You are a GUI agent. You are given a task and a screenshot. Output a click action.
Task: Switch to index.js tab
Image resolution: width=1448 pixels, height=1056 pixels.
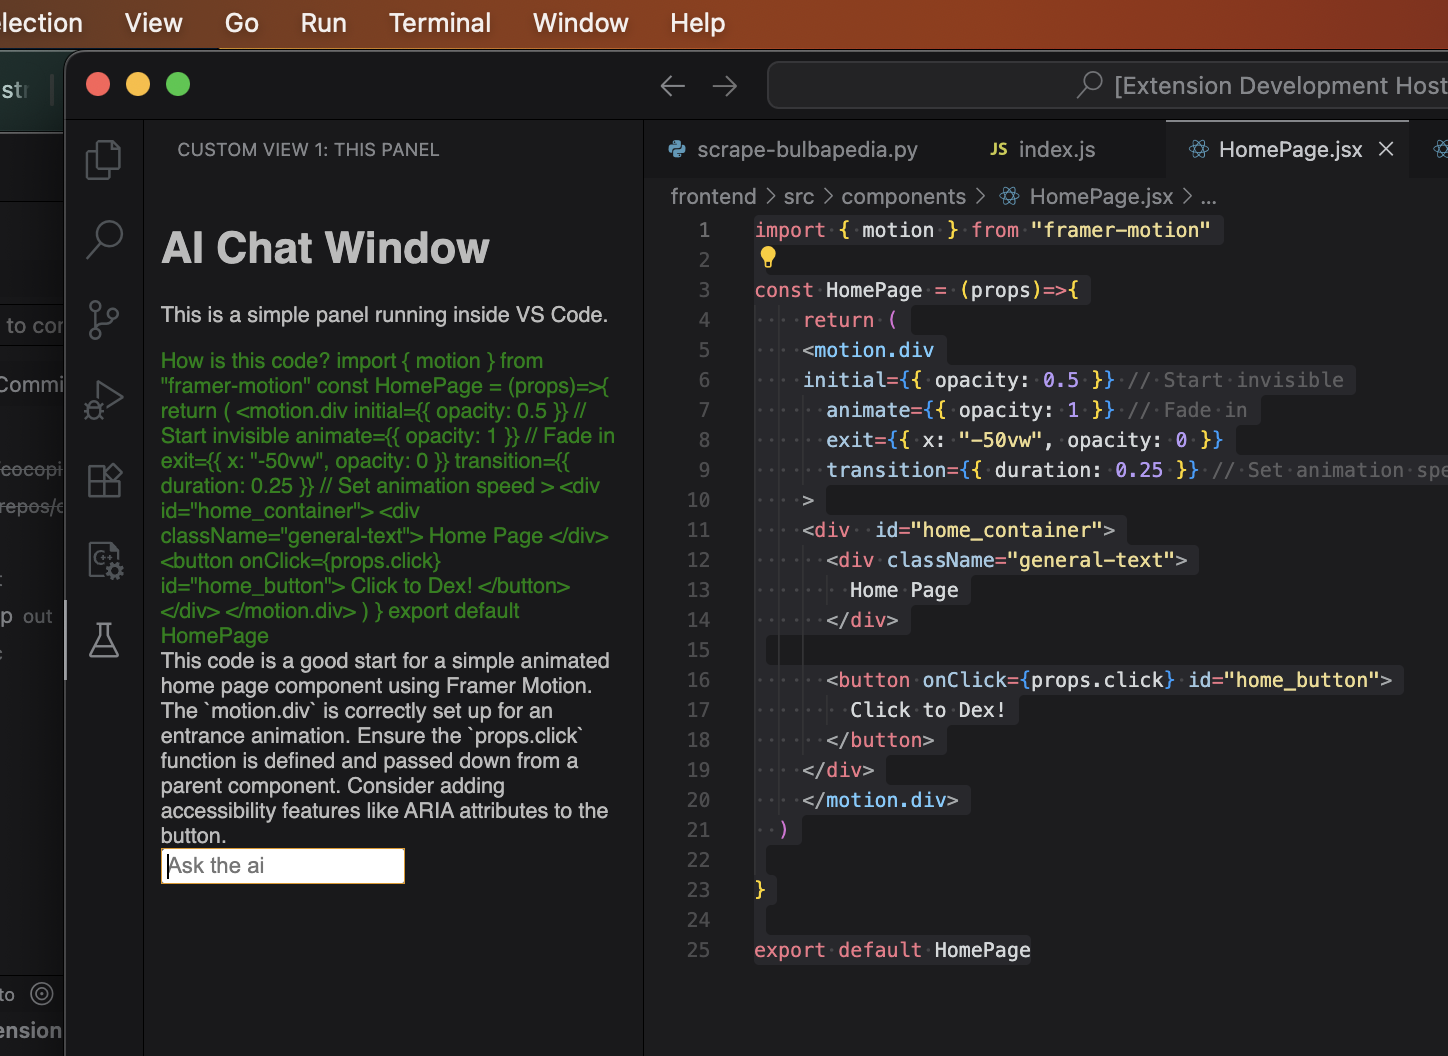[1043, 149]
